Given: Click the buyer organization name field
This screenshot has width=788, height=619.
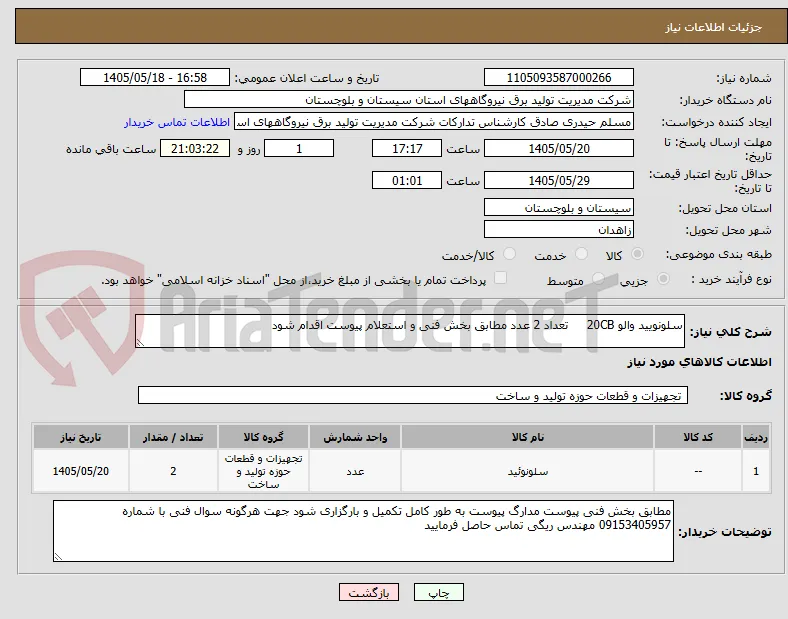Looking at the screenshot, I should [x=408, y=99].
